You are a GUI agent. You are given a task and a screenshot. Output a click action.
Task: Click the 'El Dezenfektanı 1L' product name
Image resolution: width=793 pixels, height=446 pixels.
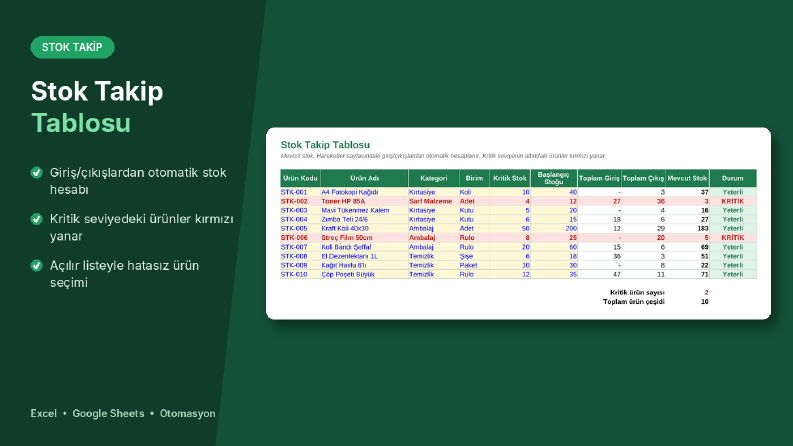pyautogui.click(x=349, y=256)
